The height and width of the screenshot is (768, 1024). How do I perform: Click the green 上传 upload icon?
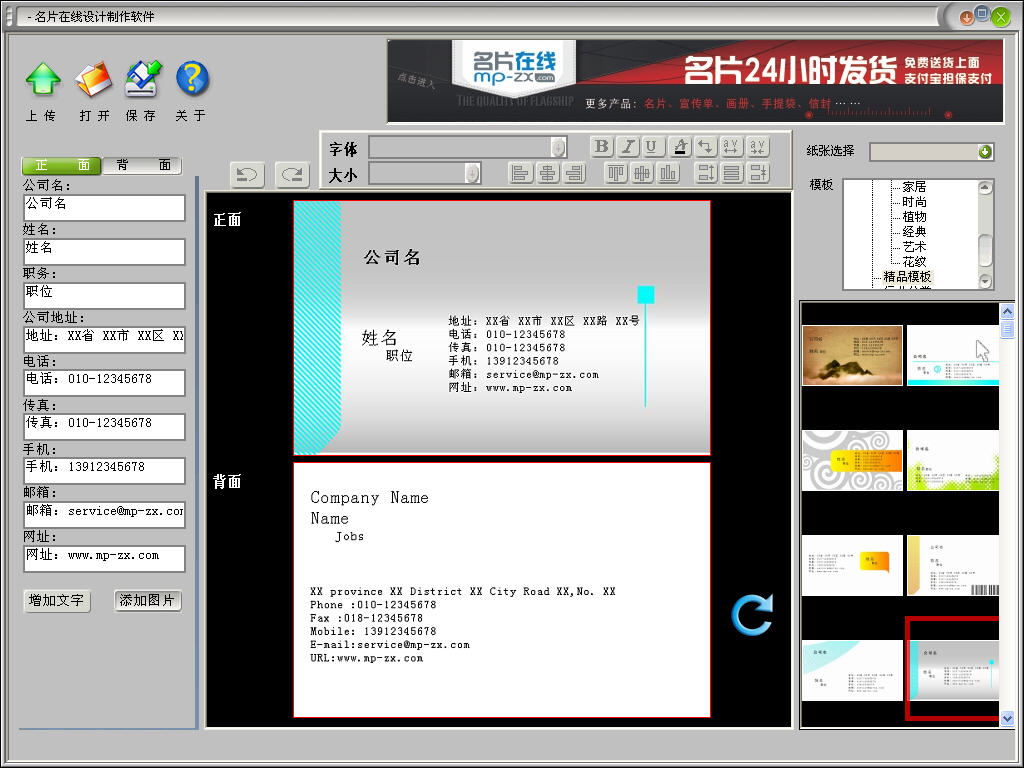43,80
